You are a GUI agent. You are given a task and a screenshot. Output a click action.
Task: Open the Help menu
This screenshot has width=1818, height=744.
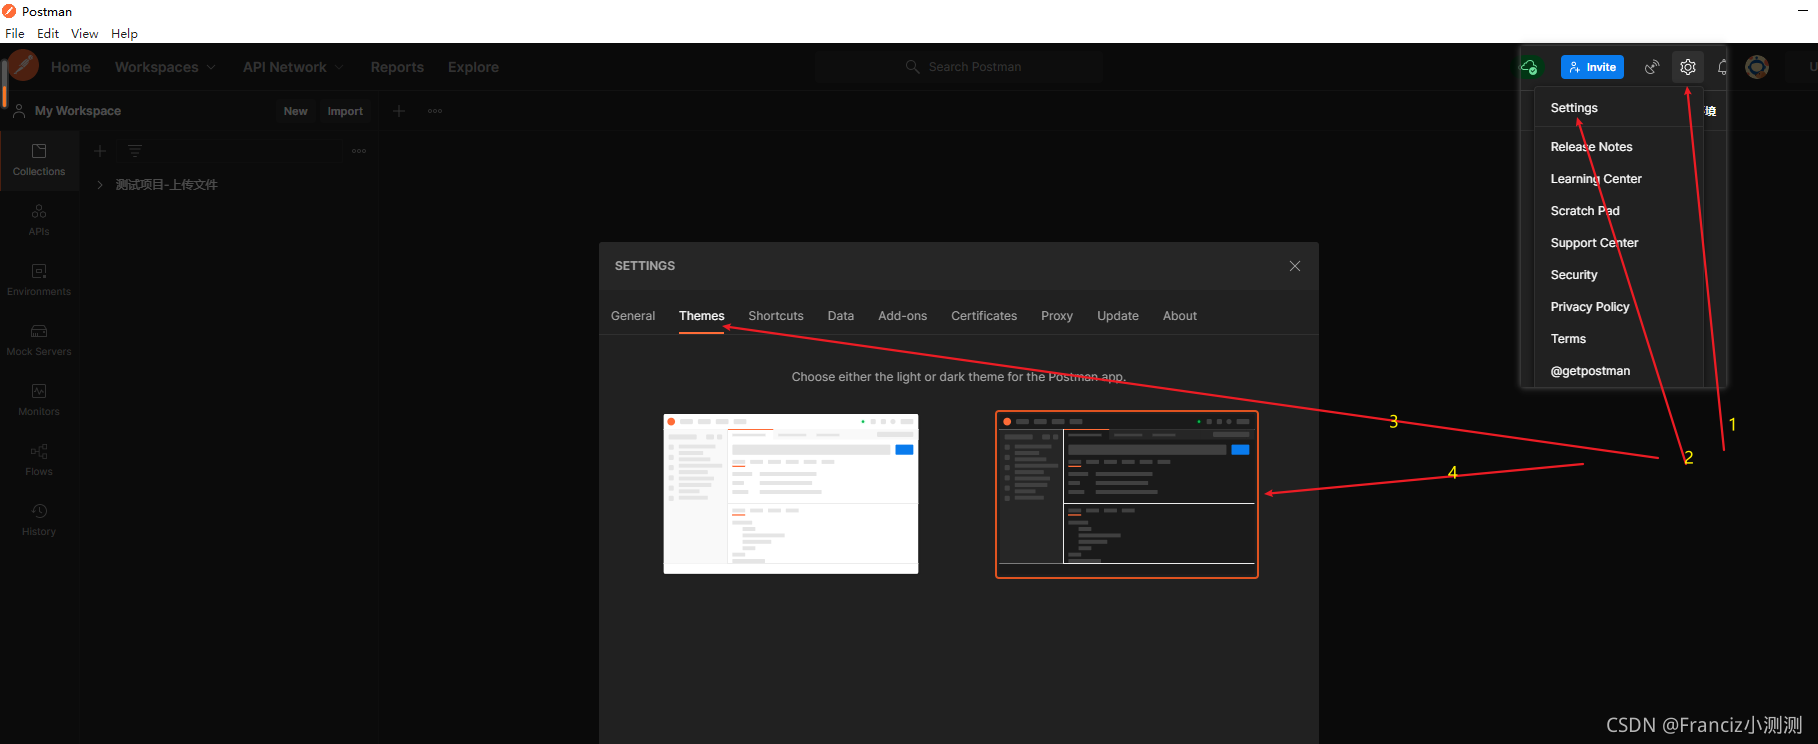point(124,33)
